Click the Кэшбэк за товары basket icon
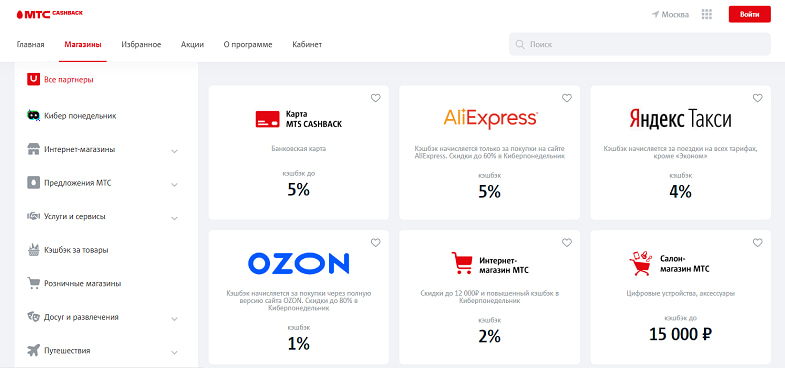 (x=33, y=250)
